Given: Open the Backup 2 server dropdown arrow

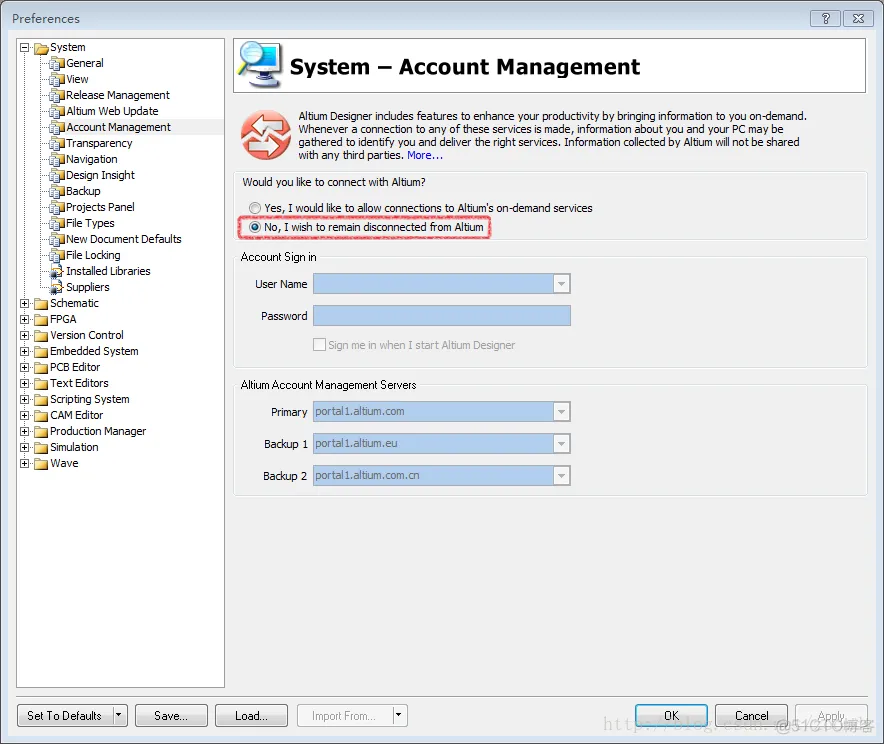Looking at the screenshot, I should [x=561, y=476].
